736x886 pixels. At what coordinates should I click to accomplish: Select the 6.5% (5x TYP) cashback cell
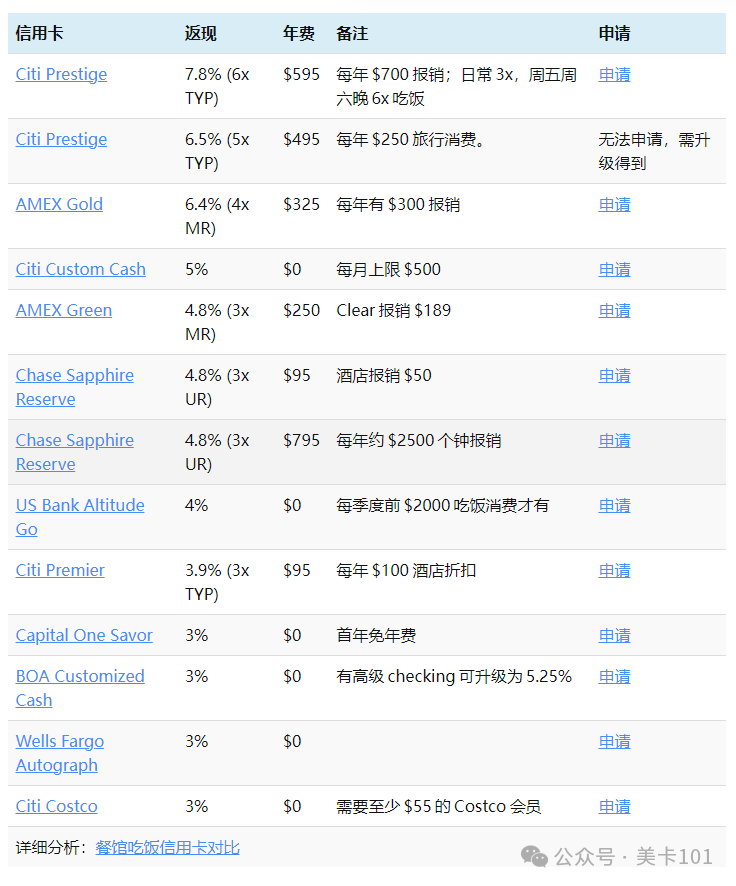tap(217, 151)
